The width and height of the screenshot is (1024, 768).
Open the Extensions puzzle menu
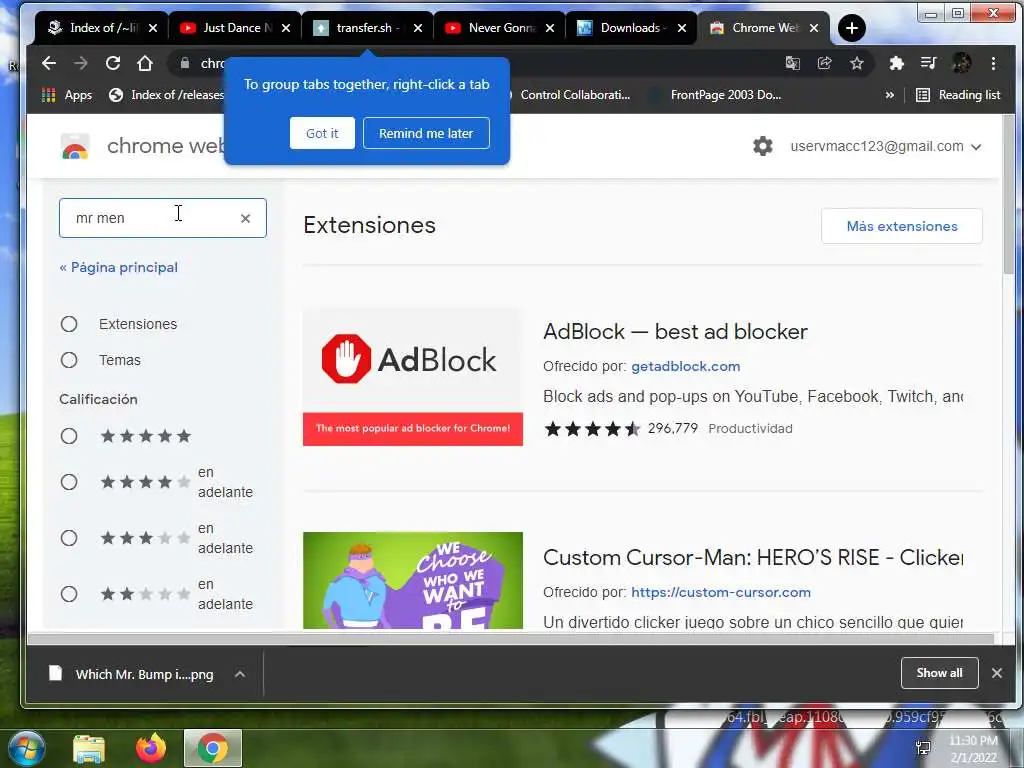click(897, 63)
